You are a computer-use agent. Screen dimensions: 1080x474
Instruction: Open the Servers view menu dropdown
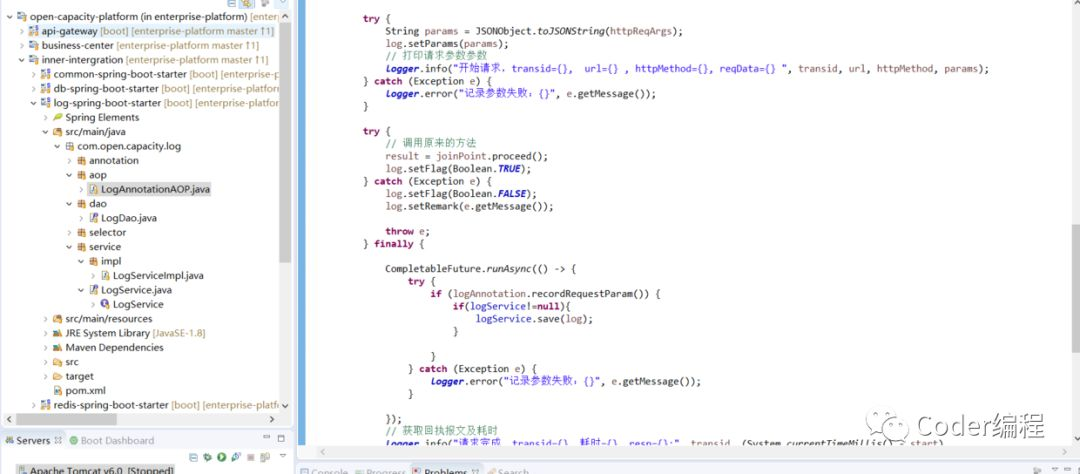tap(282, 457)
